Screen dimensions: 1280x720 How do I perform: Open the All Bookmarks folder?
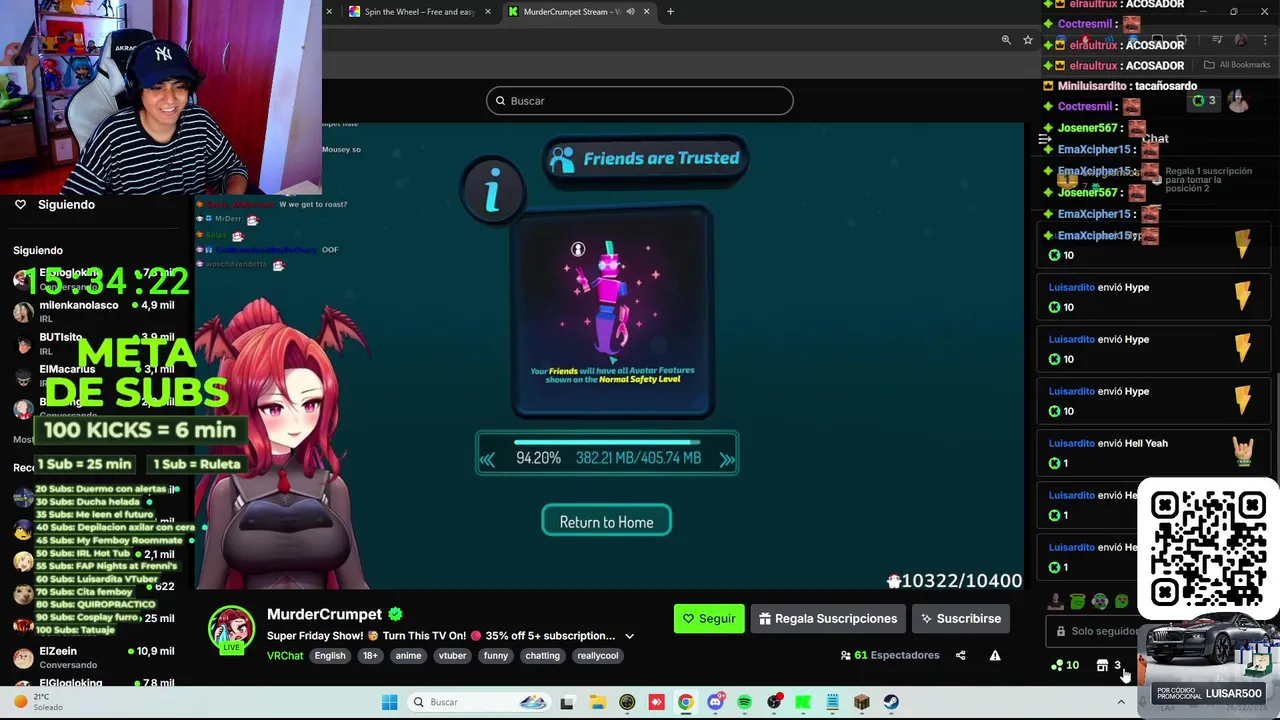[x=1237, y=65]
